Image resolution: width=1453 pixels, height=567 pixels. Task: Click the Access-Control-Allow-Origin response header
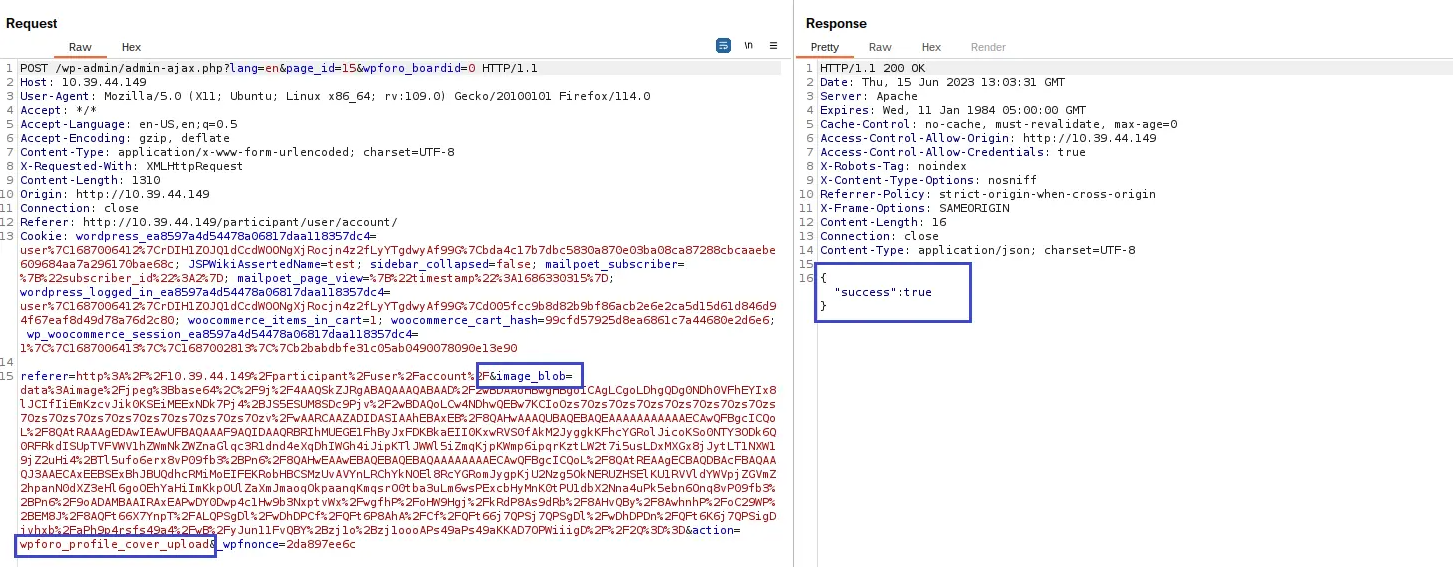[x=988, y=138]
